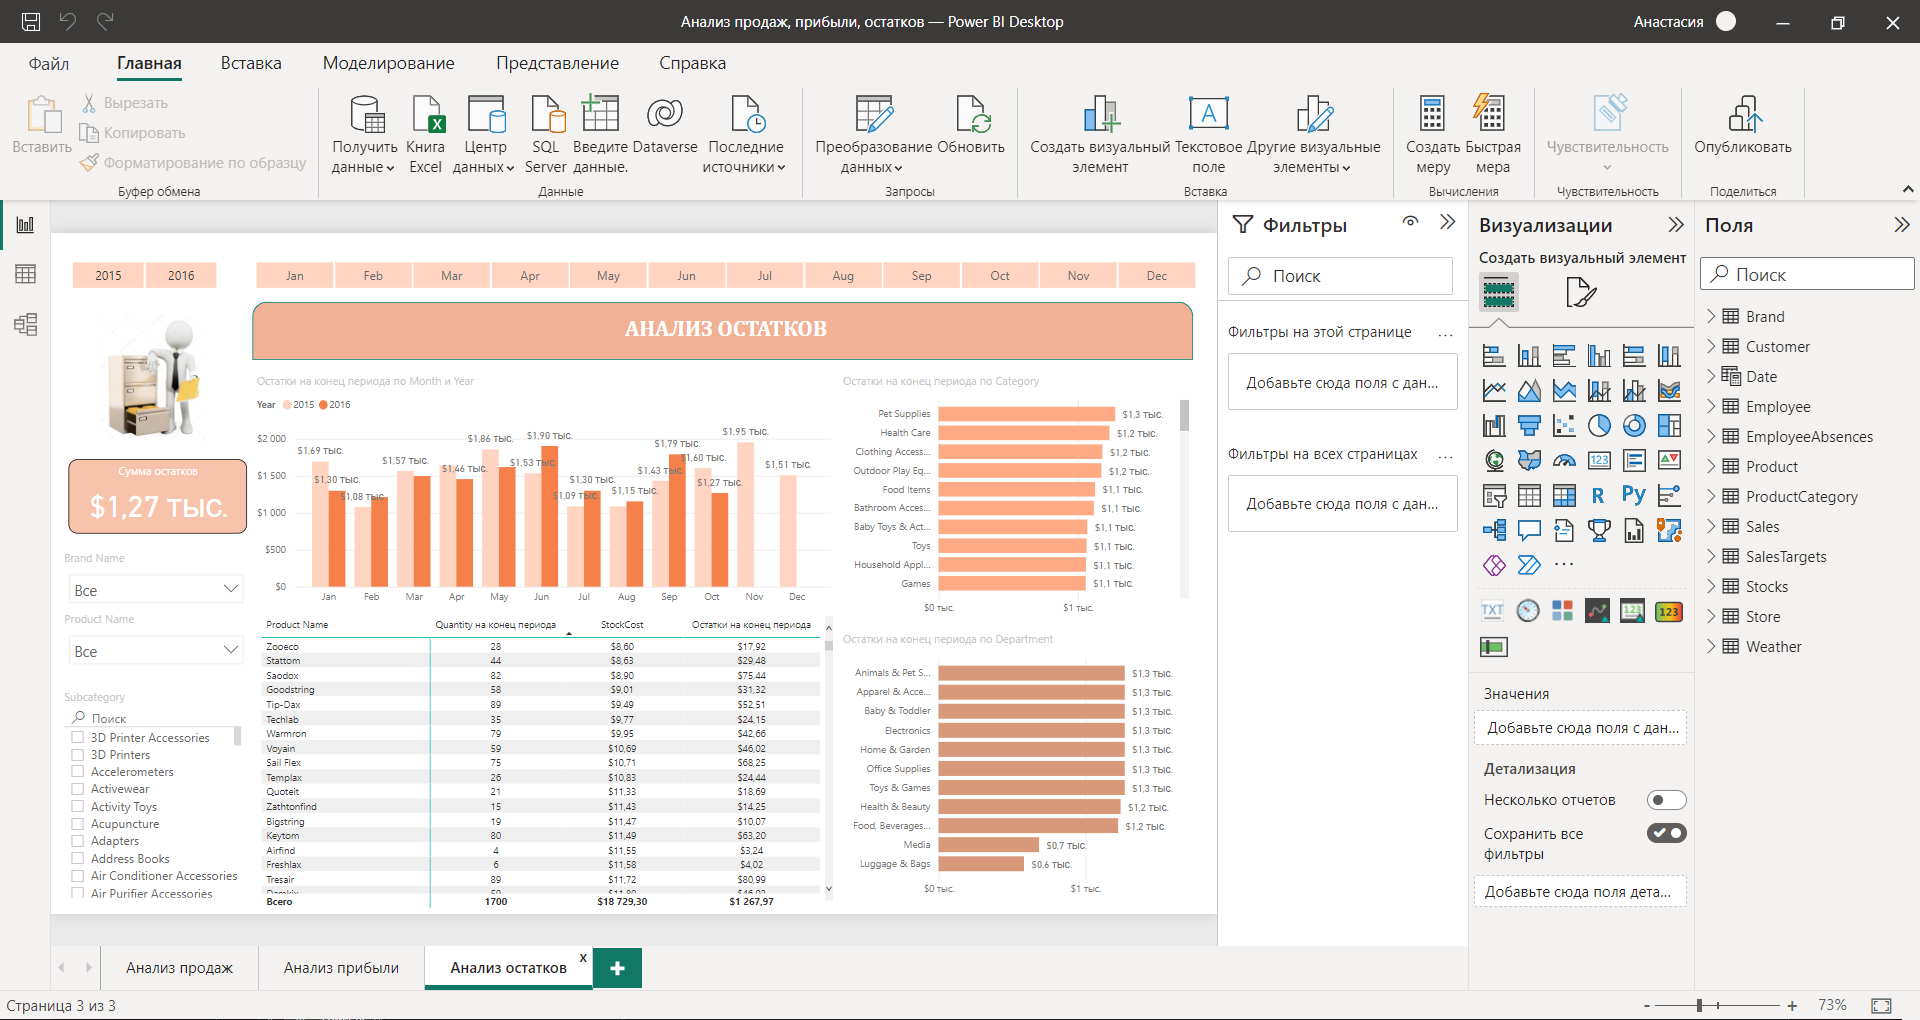Check Acupuncture subcategory
This screenshot has width=1920, height=1020.
click(x=78, y=824)
